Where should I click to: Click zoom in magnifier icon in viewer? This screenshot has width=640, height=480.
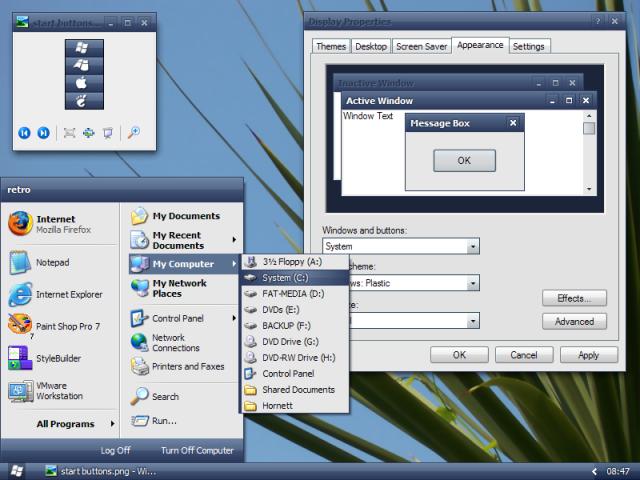[133, 133]
